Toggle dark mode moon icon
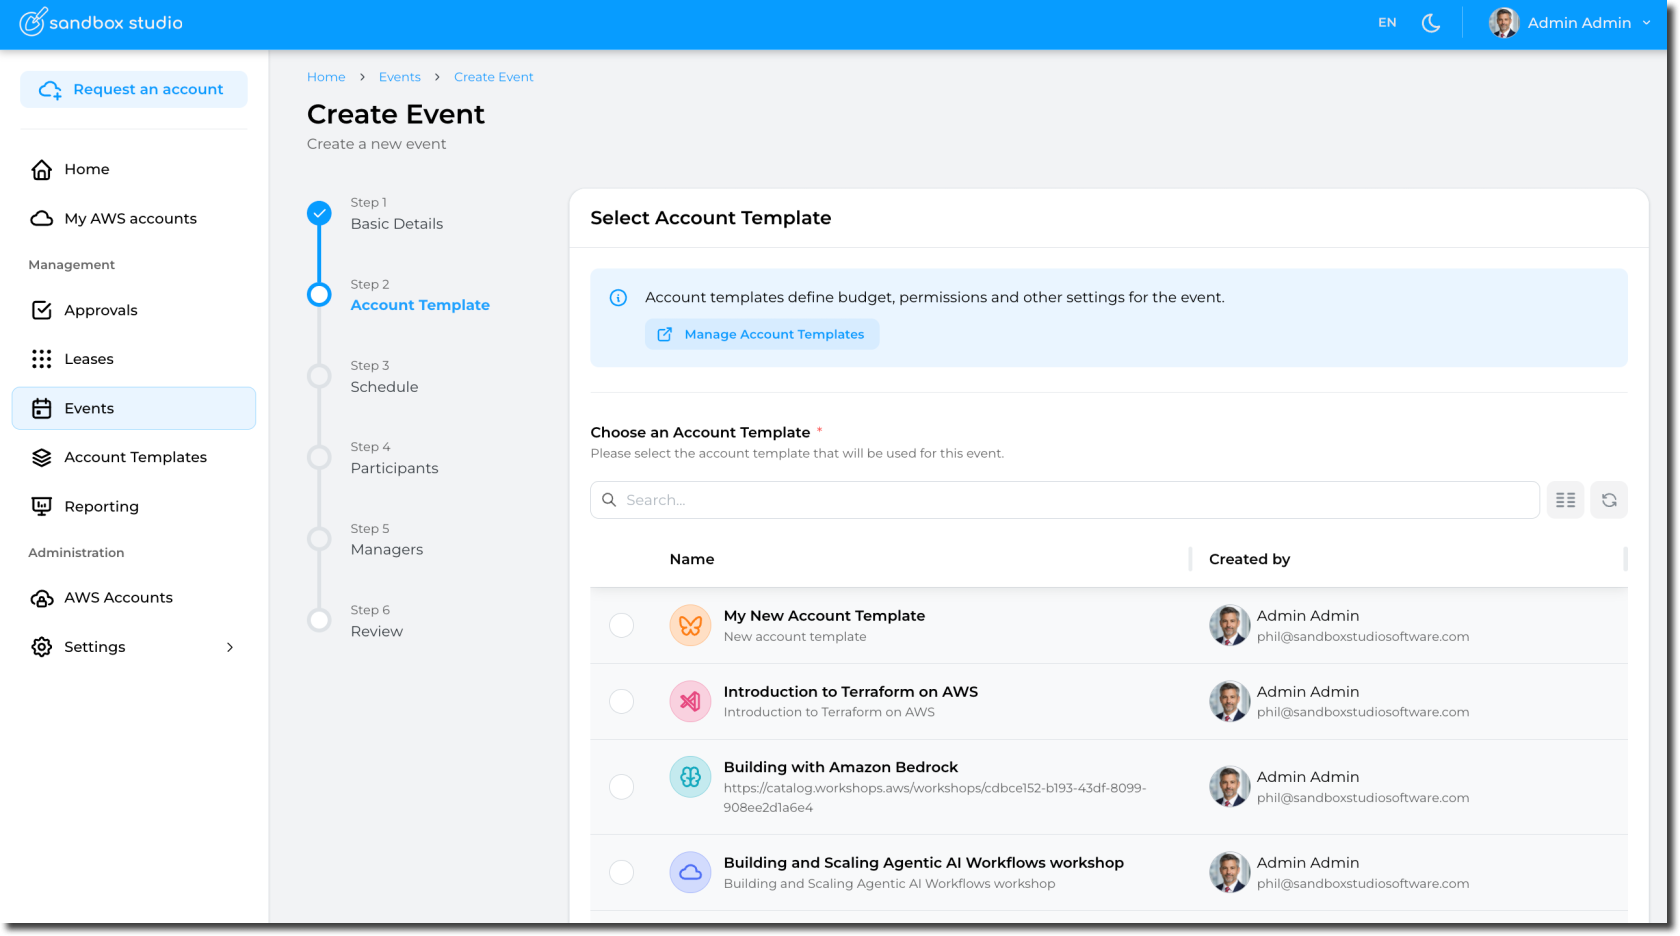The image size is (1680, 936). pyautogui.click(x=1431, y=23)
